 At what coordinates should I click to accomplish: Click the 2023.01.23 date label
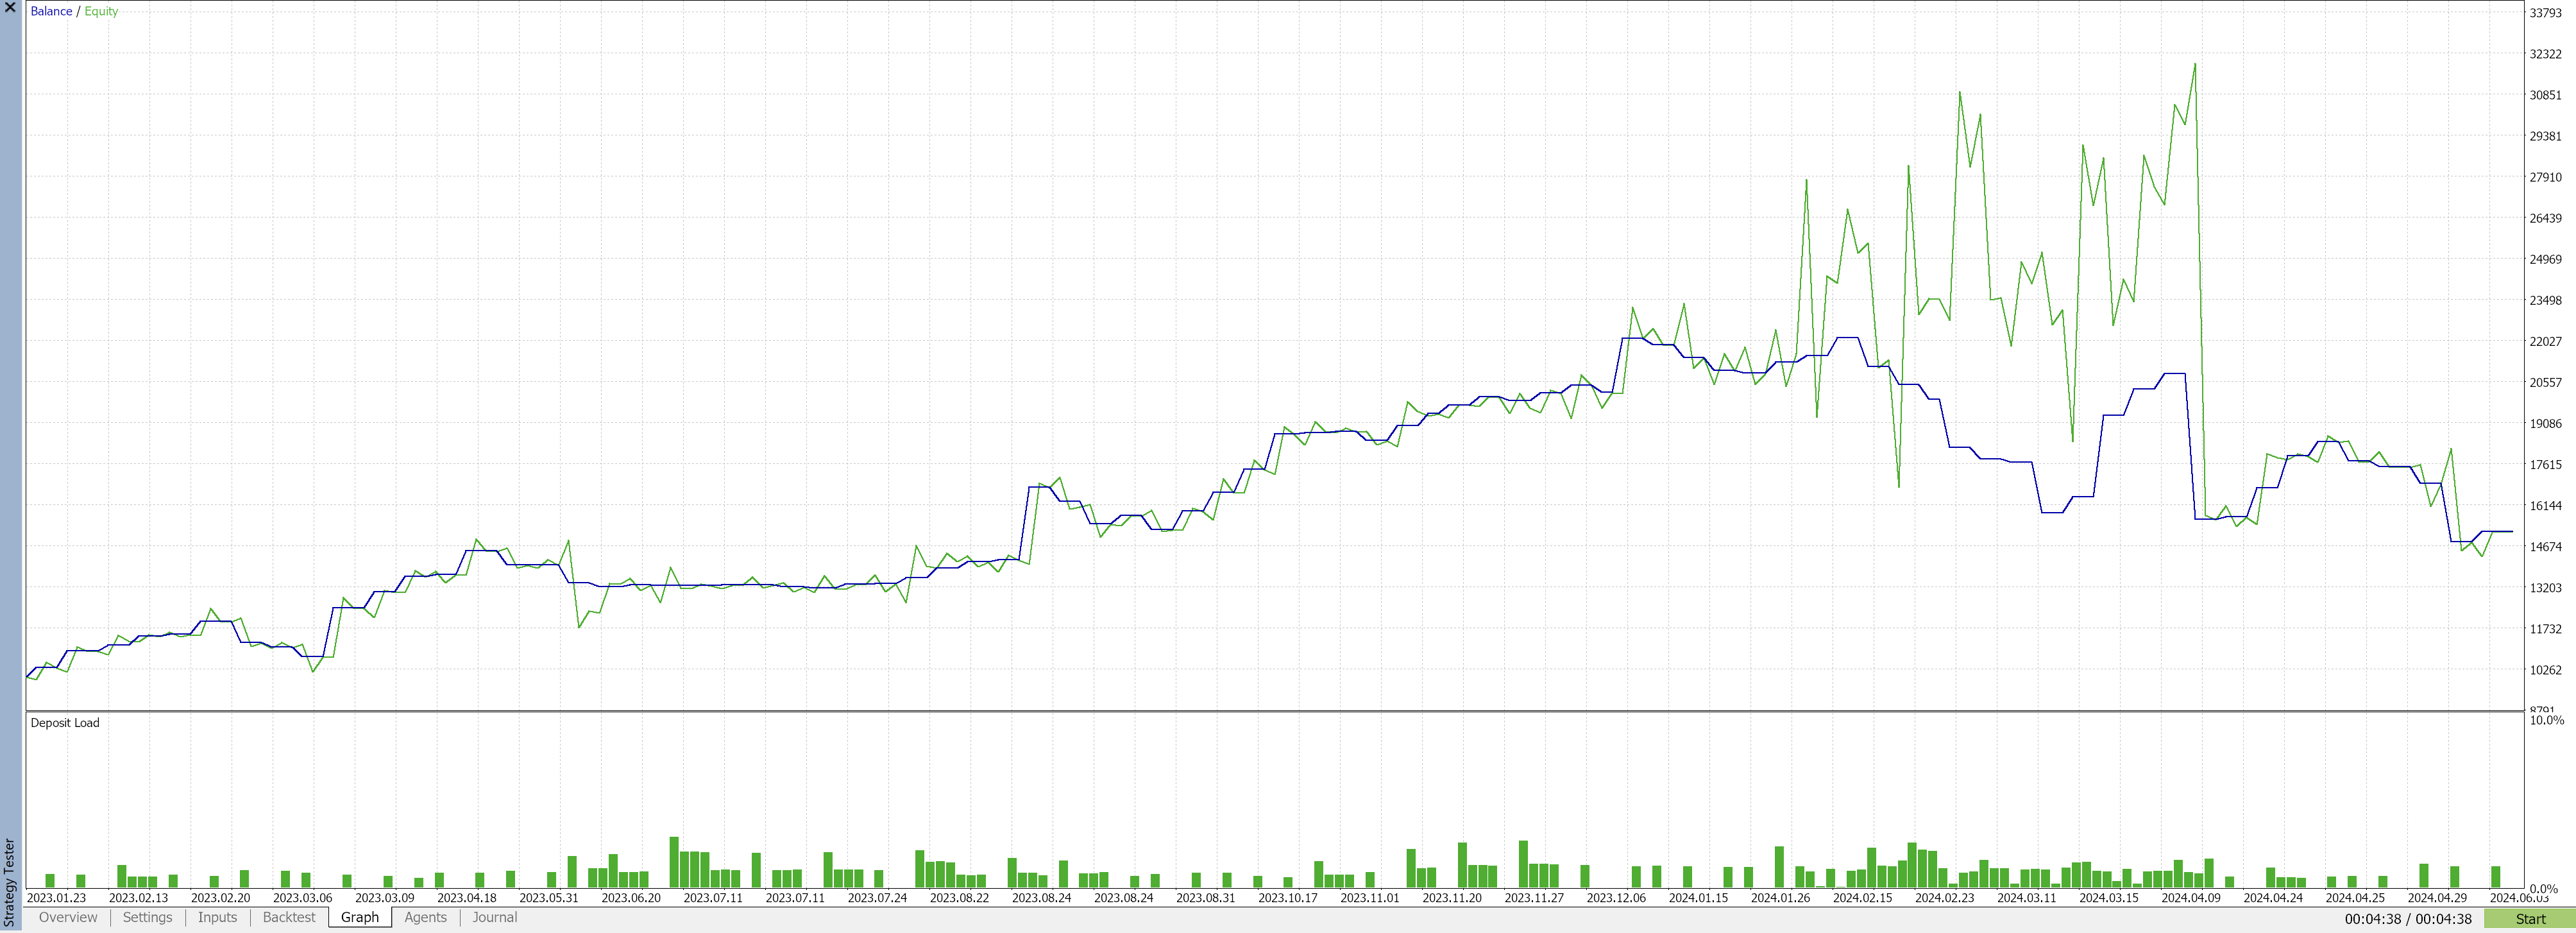coord(56,898)
